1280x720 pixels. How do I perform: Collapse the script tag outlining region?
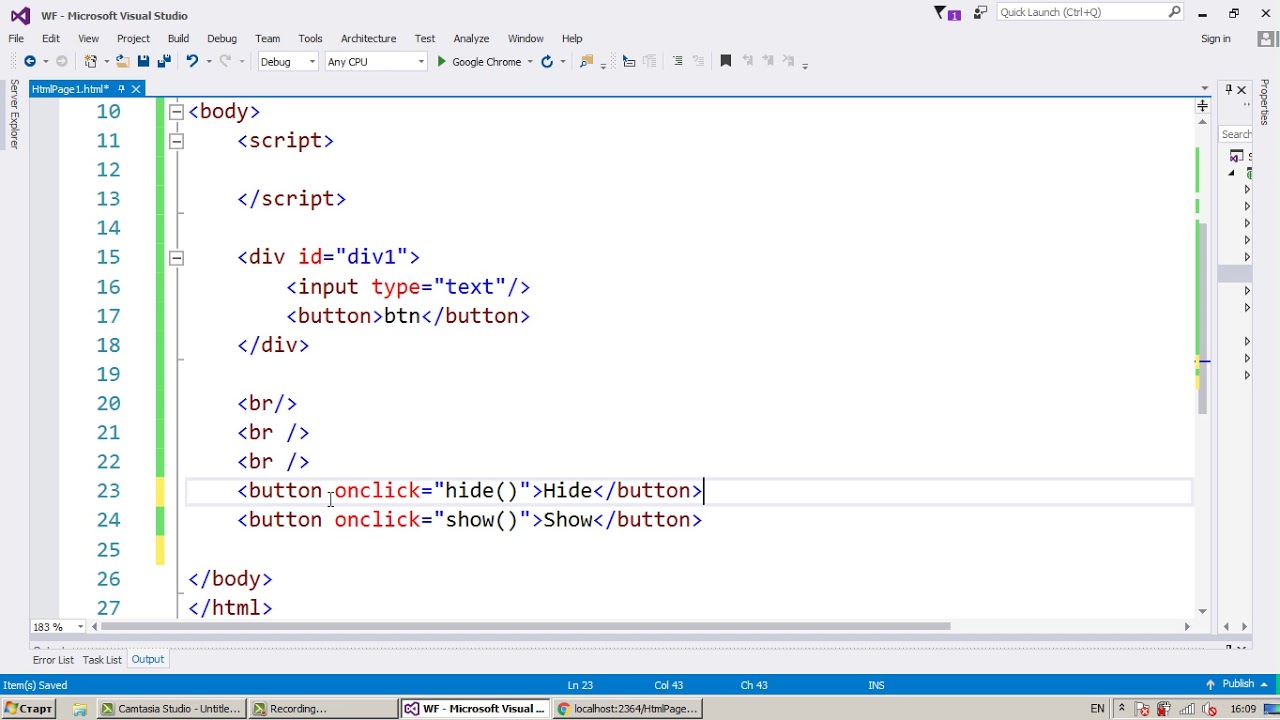[x=176, y=141]
